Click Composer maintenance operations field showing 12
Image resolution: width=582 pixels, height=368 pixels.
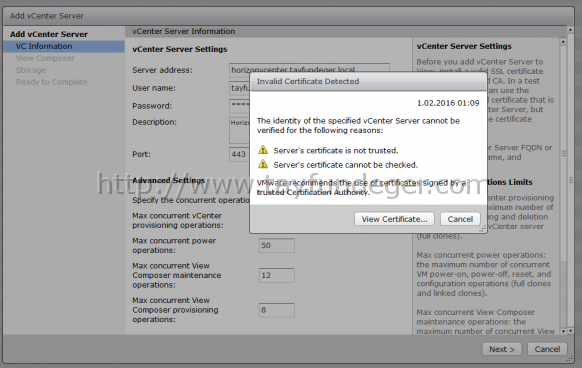(x=277, y=276)
